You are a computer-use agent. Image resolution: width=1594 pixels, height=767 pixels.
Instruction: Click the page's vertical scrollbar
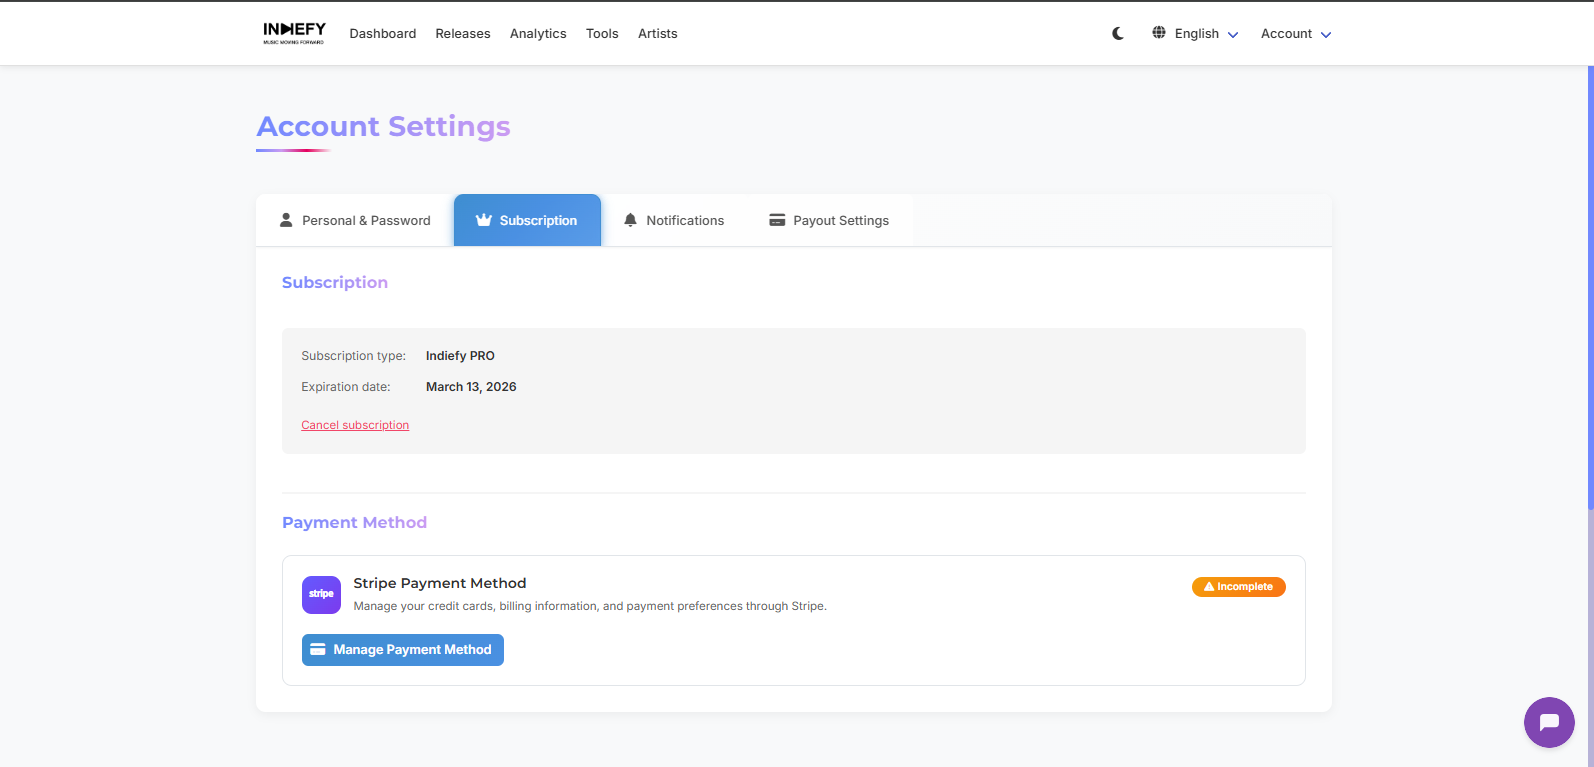point(1590,300)
